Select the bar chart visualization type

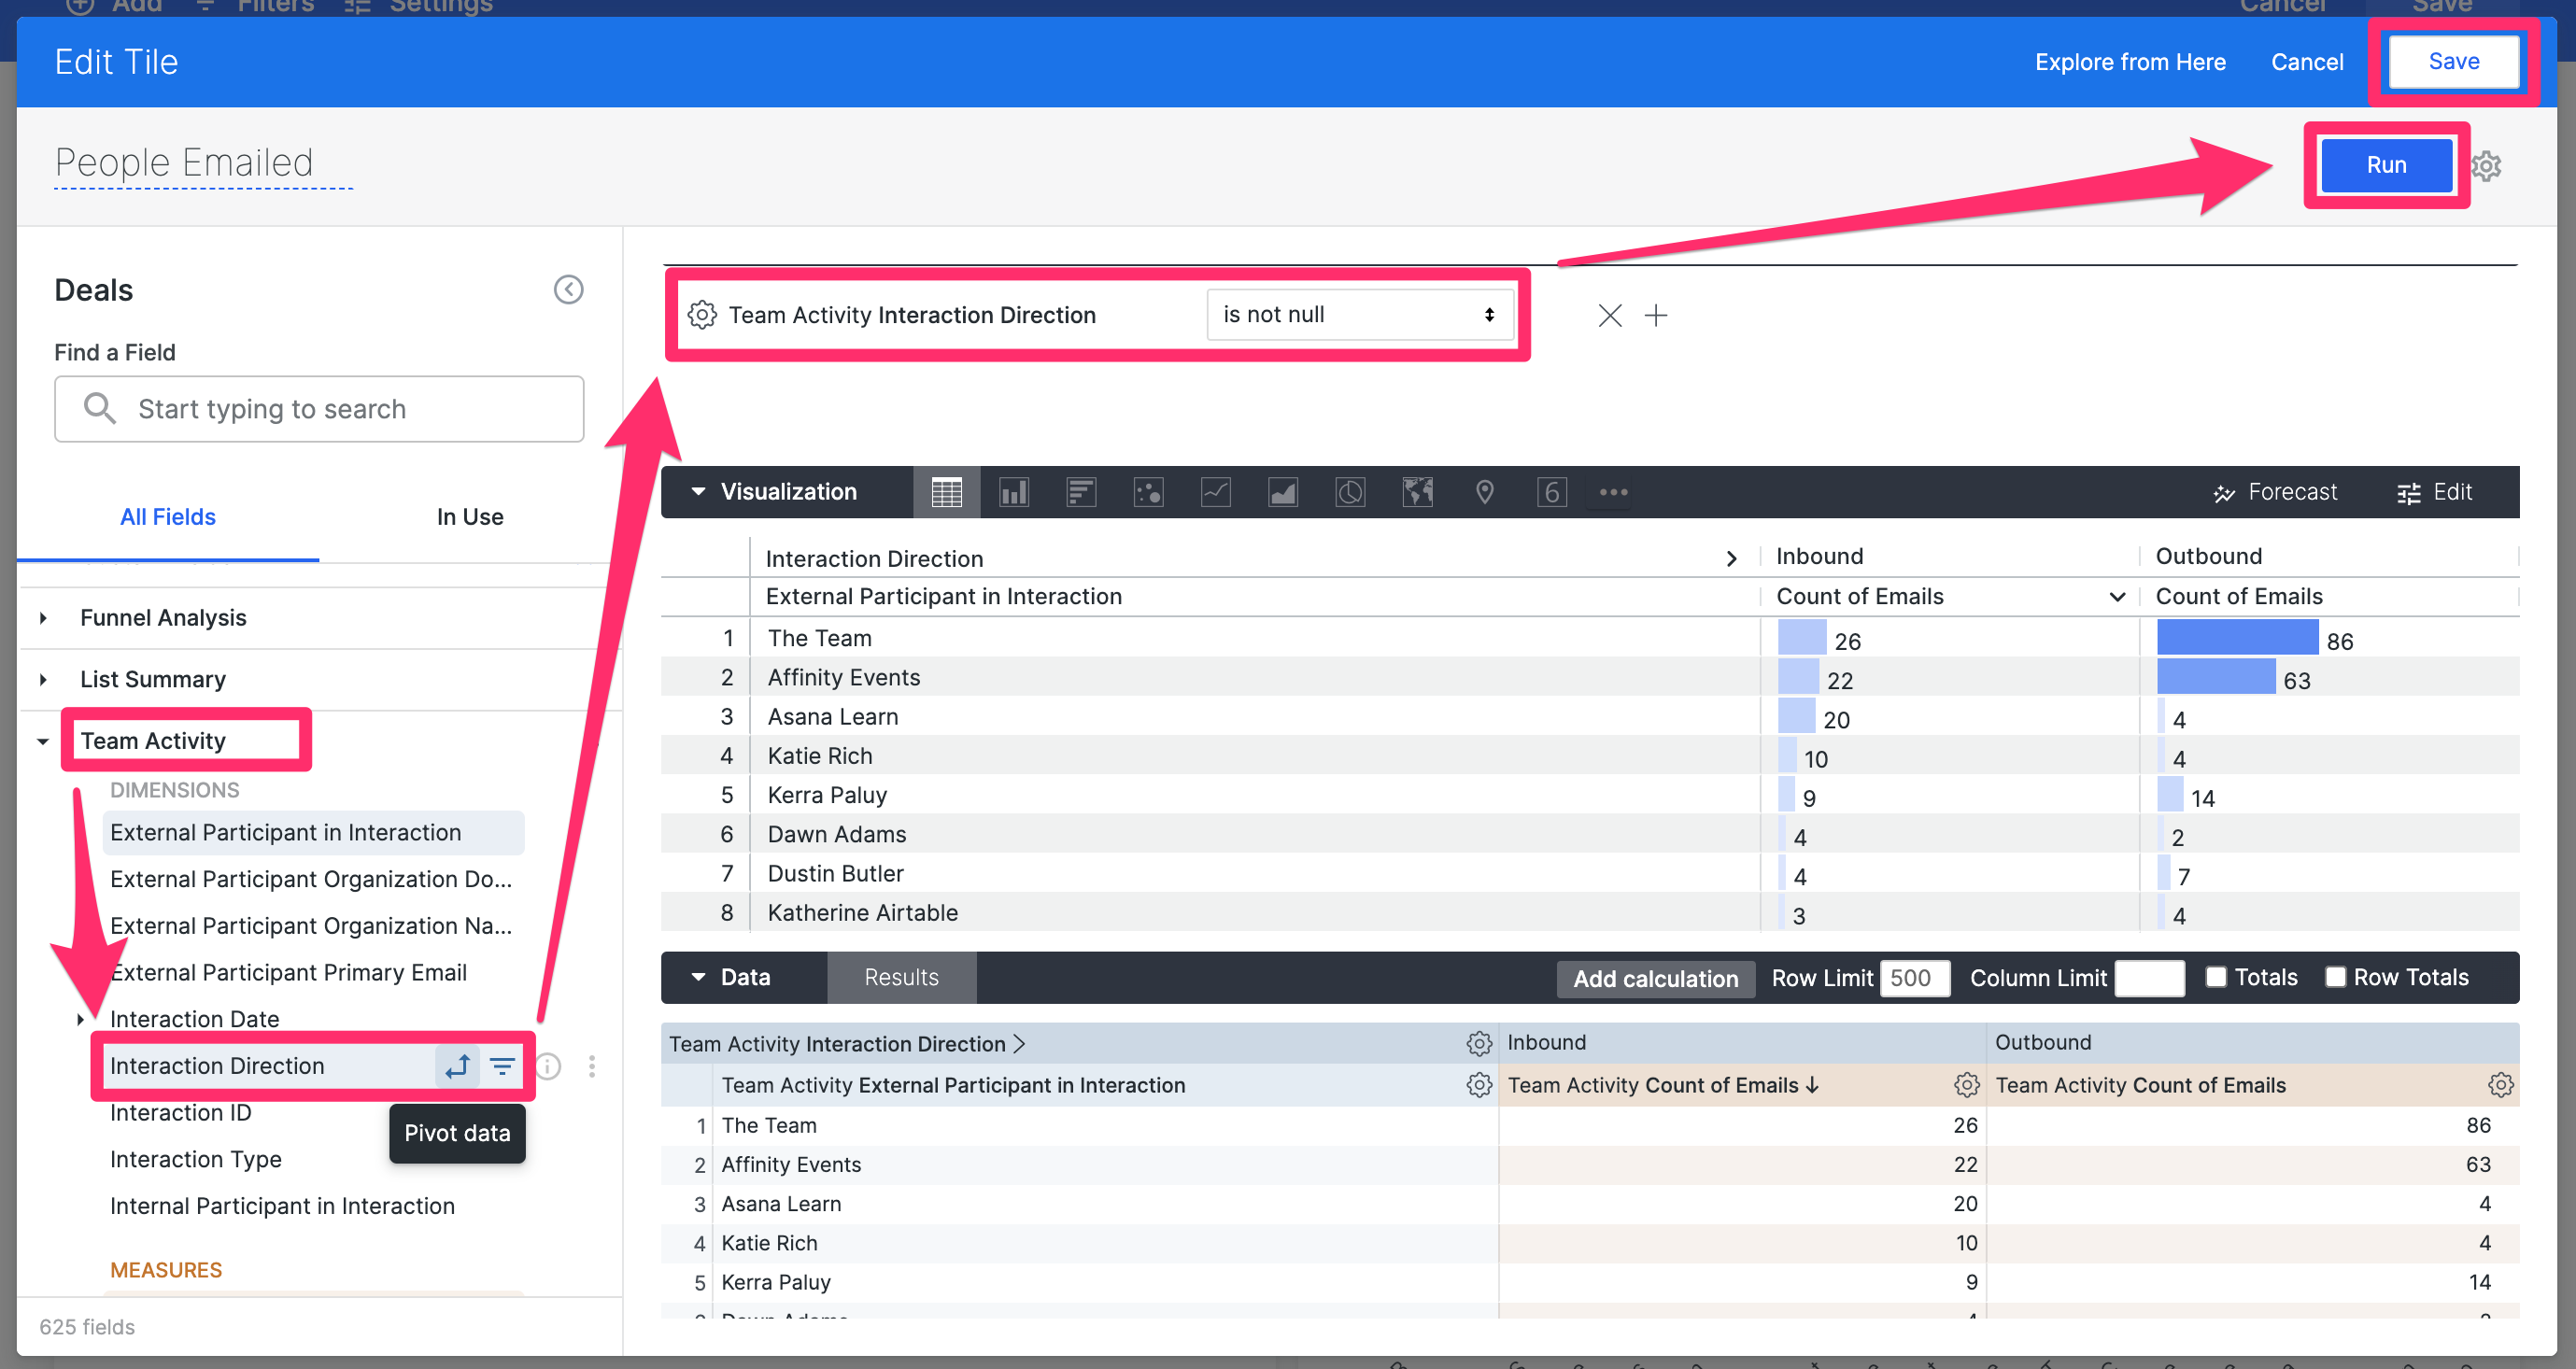[x=1014, y=491]
